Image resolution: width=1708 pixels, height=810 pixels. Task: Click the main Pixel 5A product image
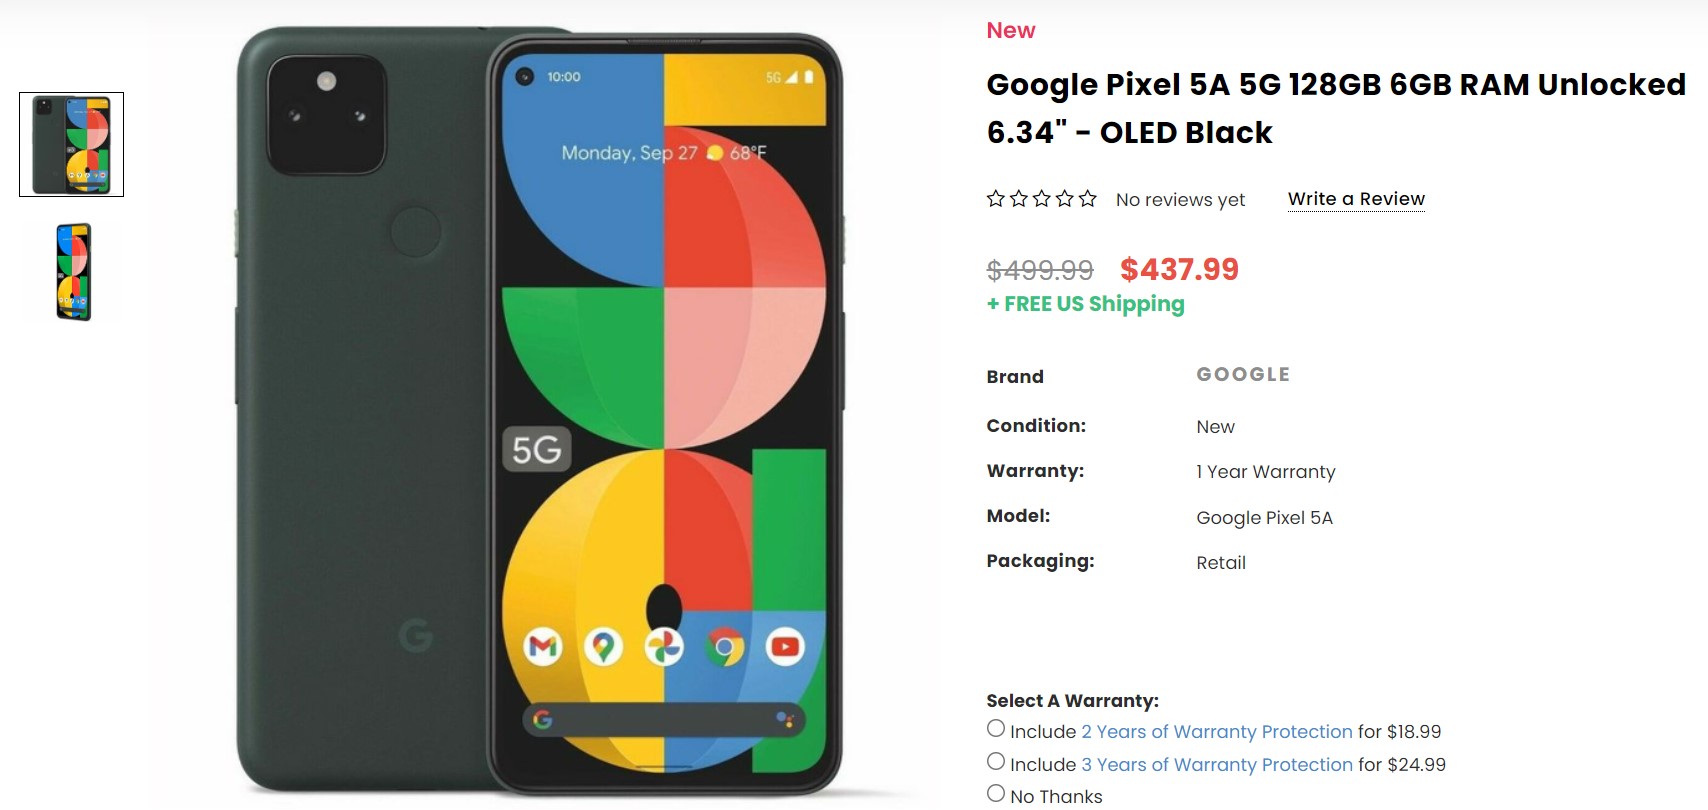pos(540,410)
